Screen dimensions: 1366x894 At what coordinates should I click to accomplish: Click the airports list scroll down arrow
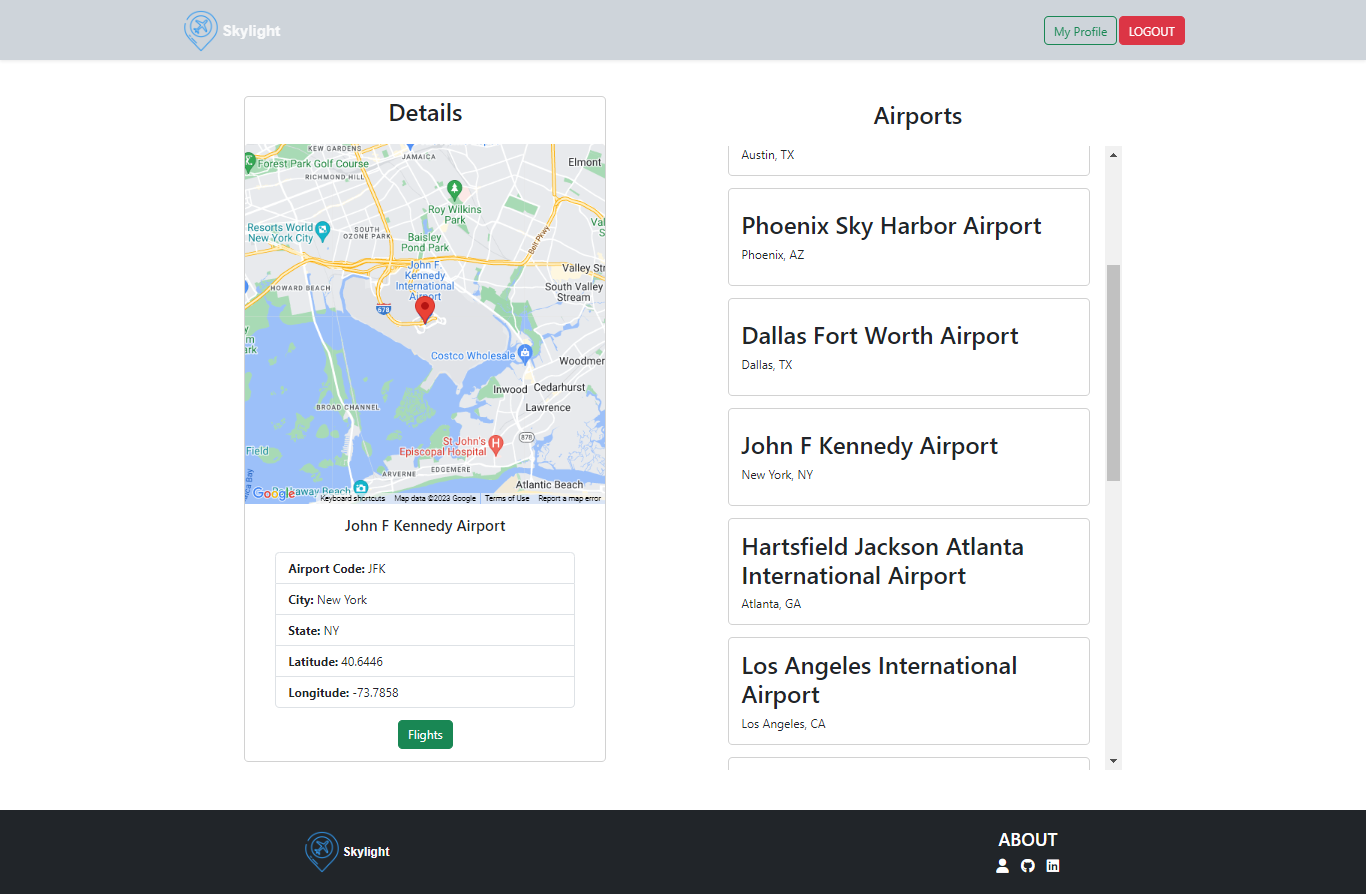[1114, 761]
